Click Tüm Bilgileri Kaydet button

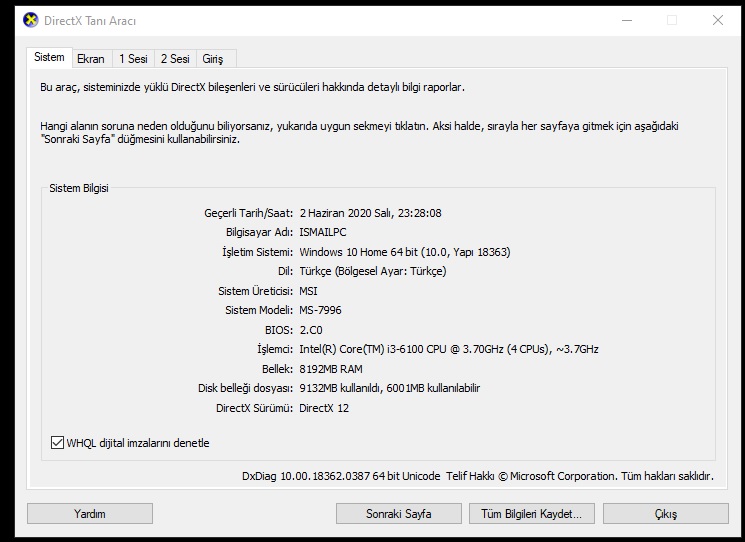pyautogui.click(x=532, y=513)
